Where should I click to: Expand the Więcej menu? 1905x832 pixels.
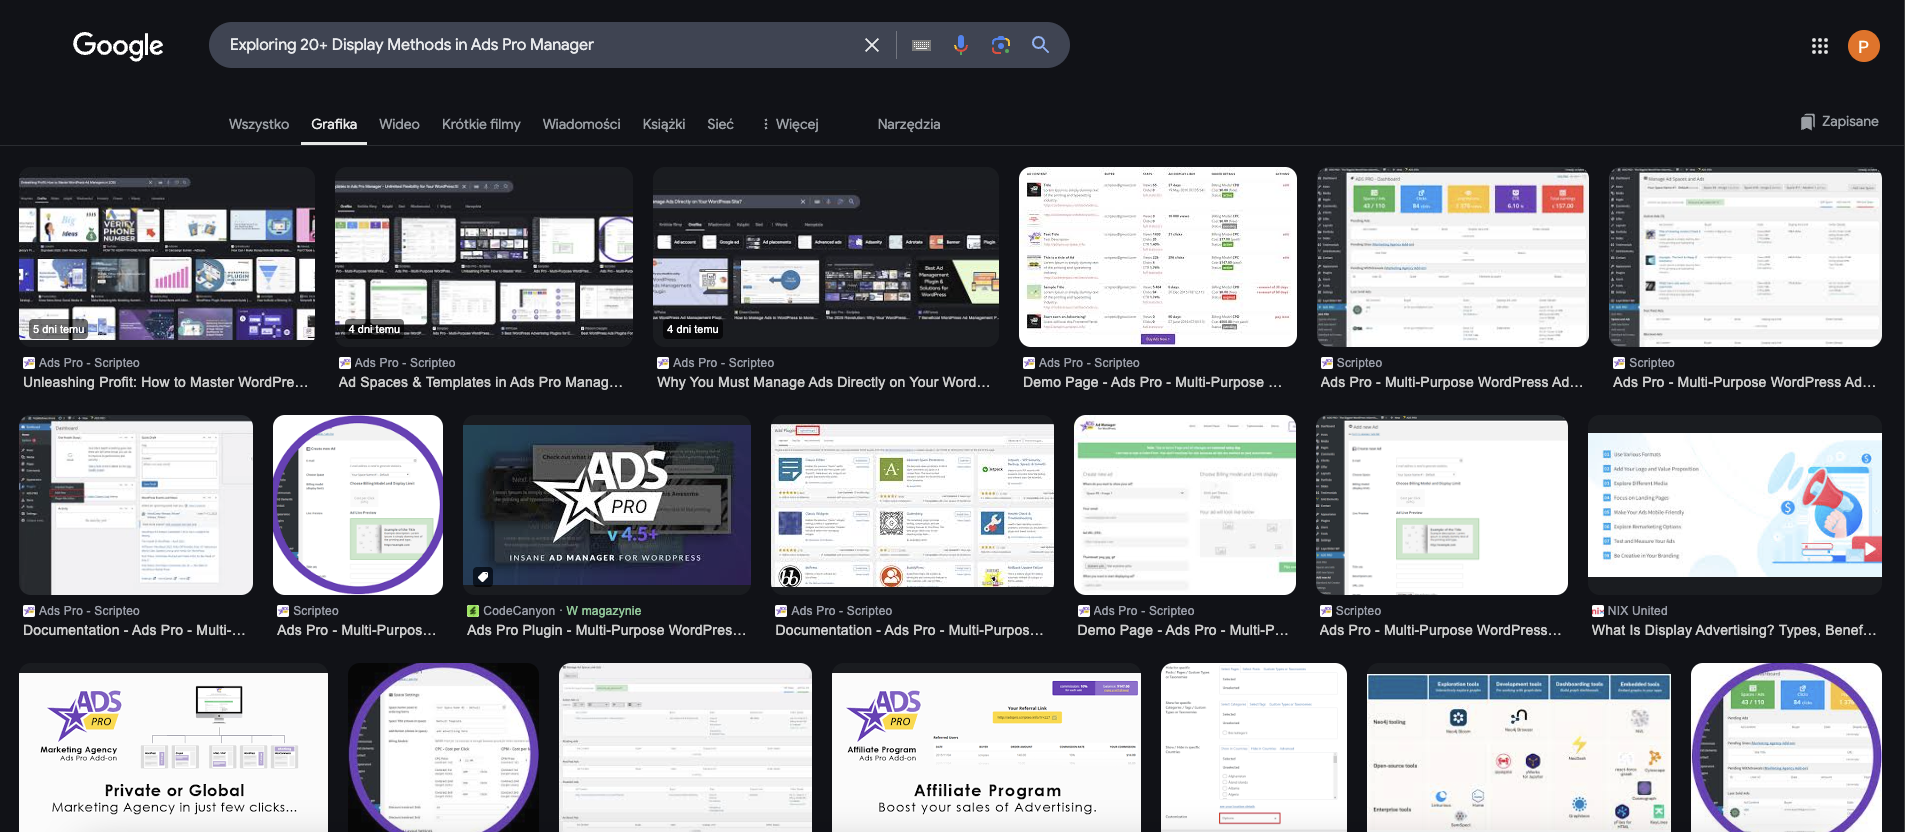tap(790, 124)
